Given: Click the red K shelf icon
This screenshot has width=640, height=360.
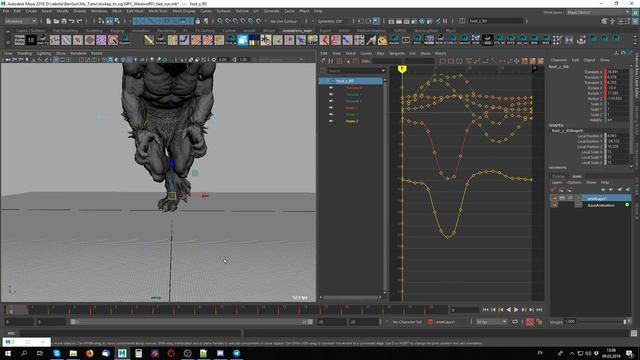Looking at the screenshot, I should tap(324, 40).
